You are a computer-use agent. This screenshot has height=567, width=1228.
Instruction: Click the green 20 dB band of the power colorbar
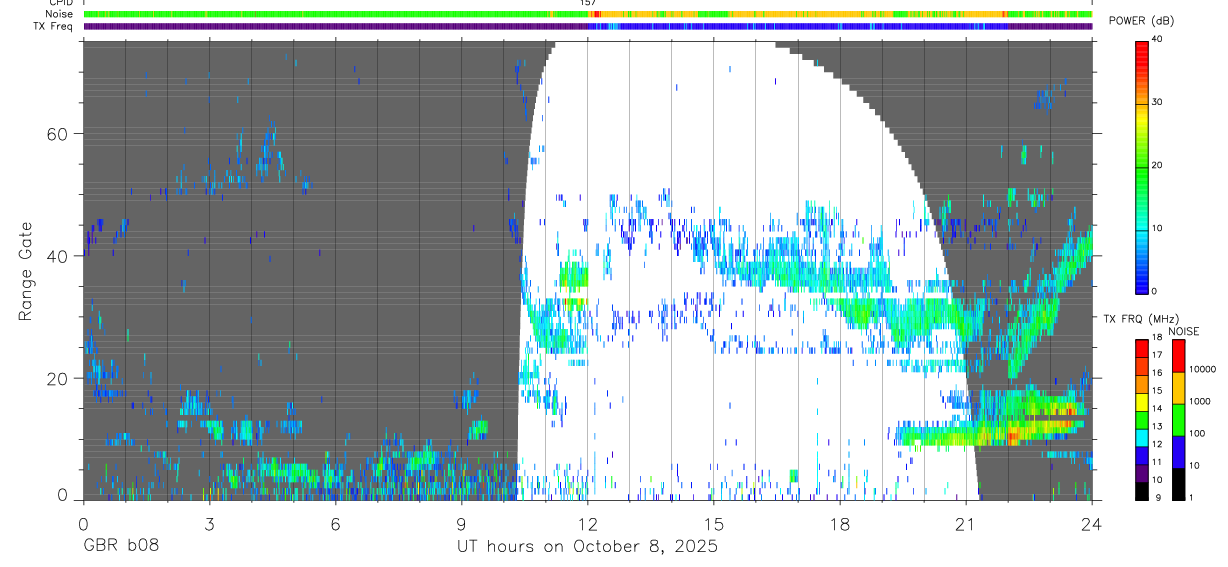1141,165
